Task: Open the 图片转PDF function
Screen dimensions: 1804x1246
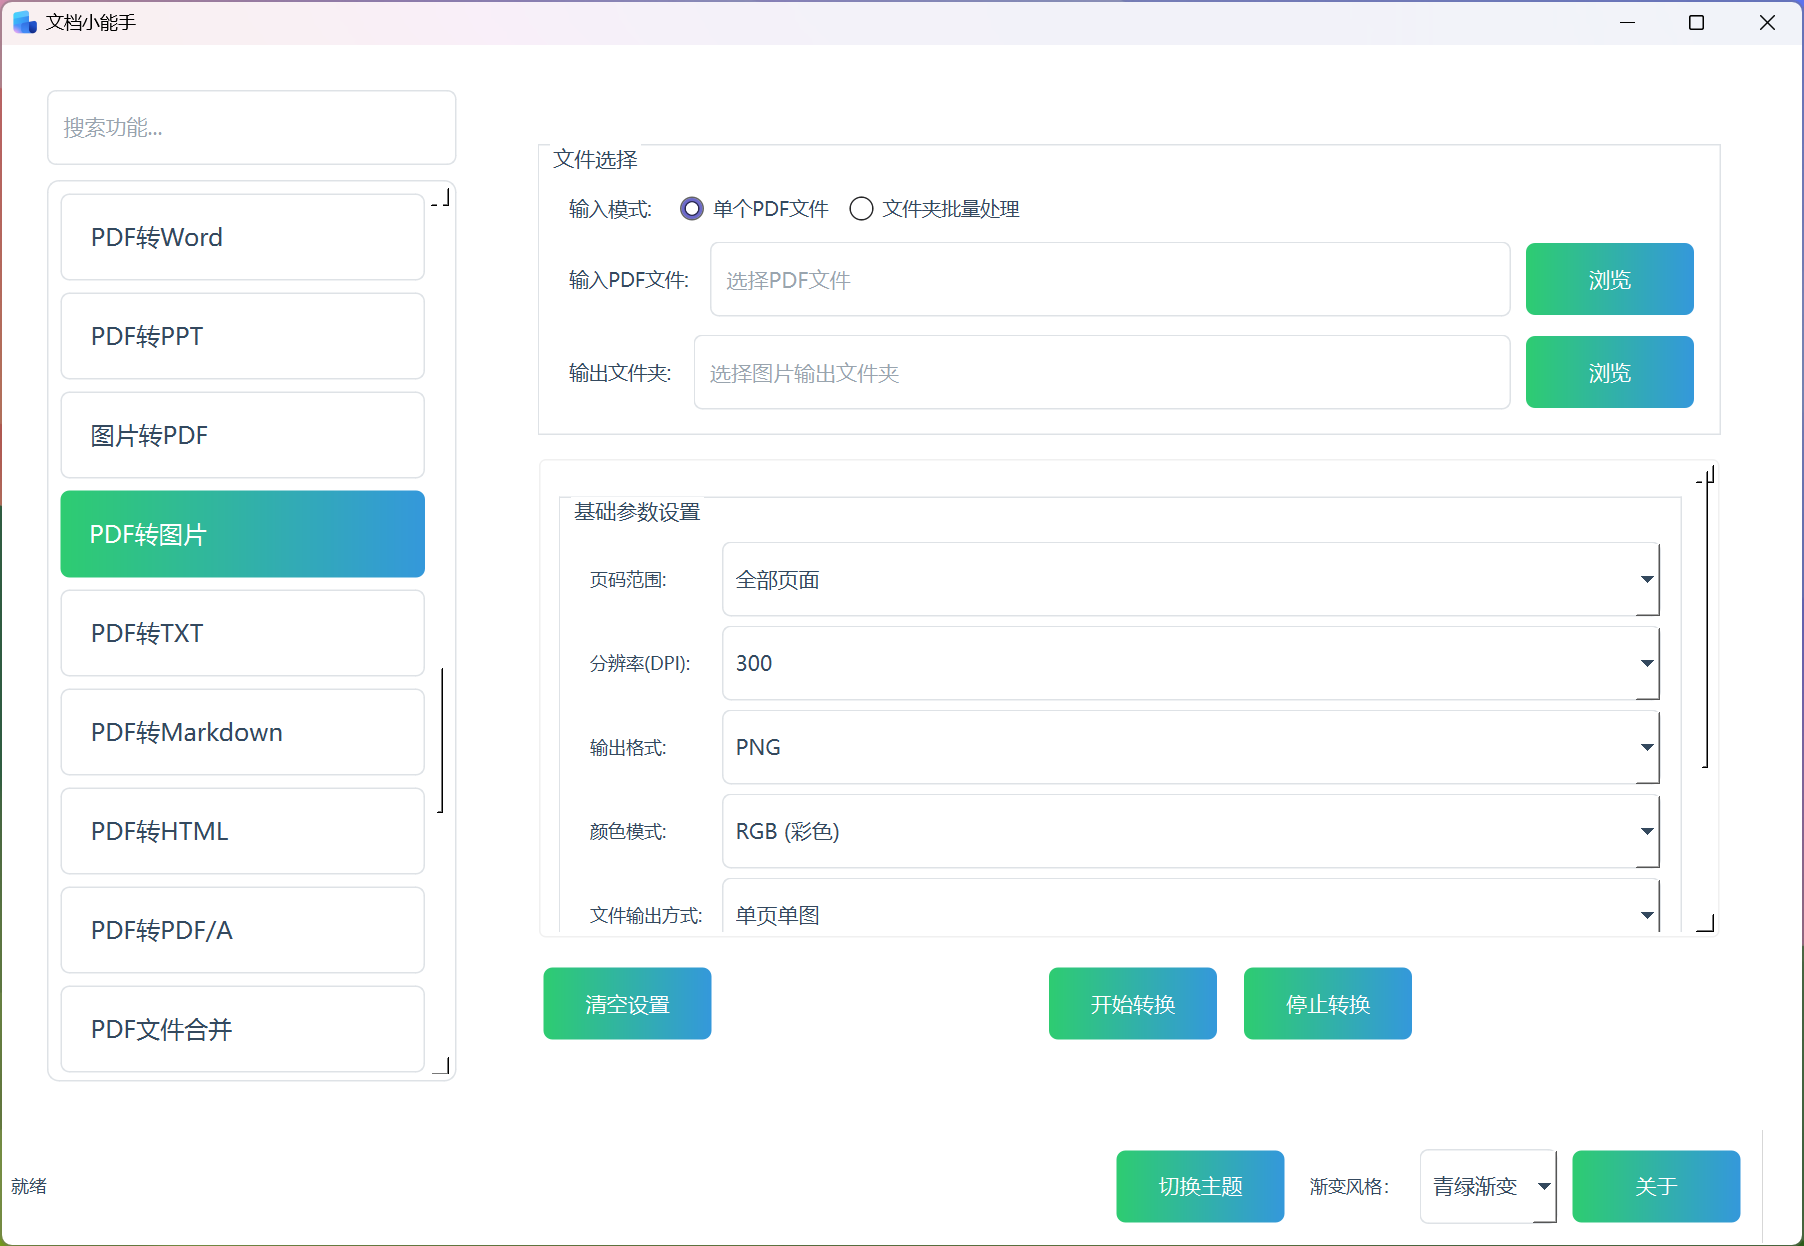Action: [243, 436]
